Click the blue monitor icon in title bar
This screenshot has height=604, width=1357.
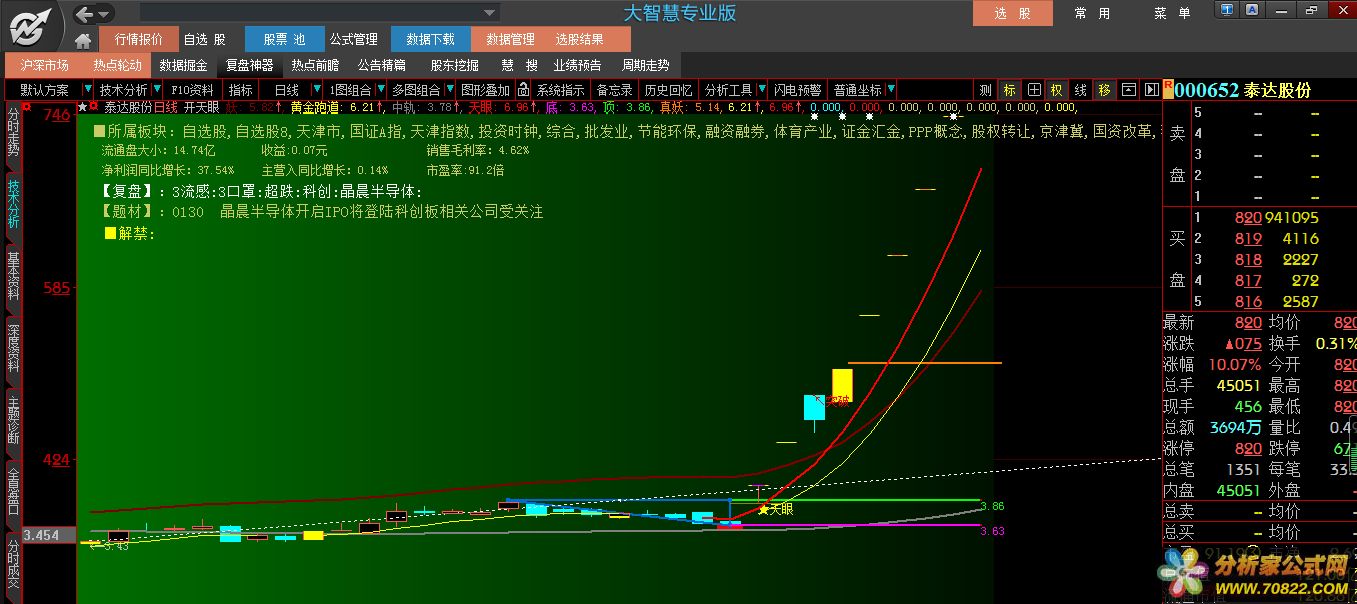click(1226, 10)
